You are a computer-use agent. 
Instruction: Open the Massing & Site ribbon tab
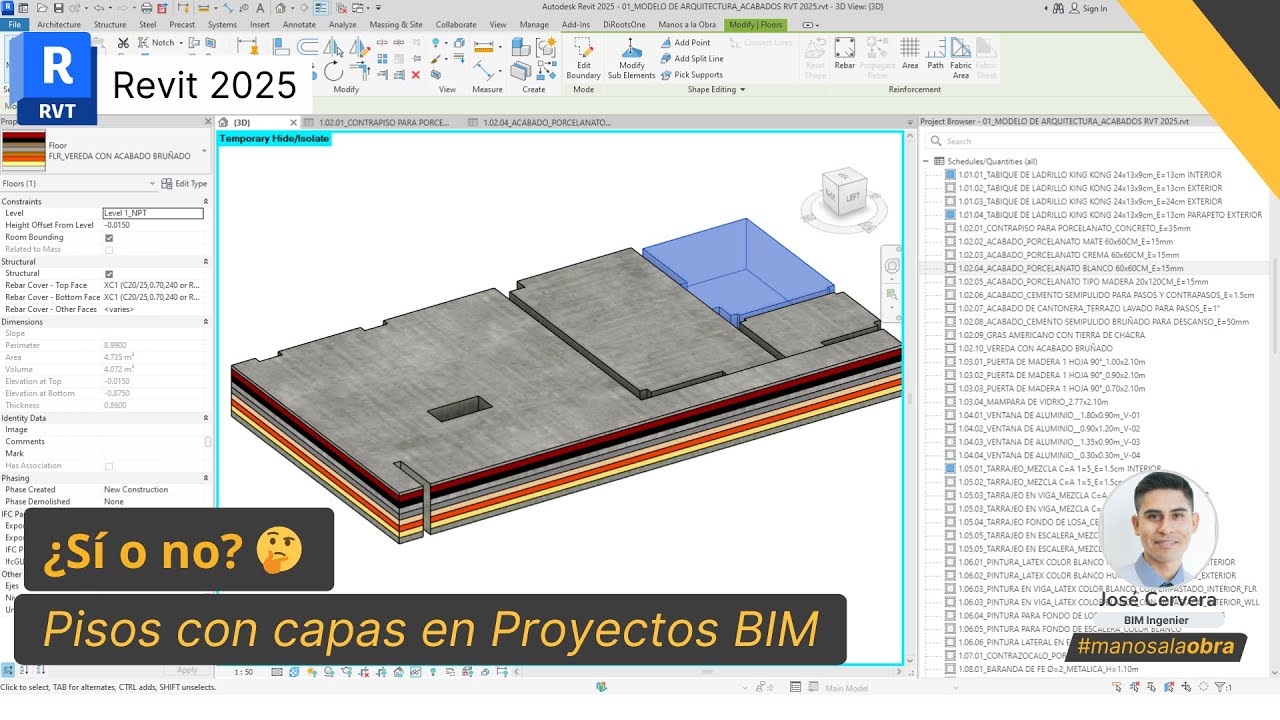(396, 24)
